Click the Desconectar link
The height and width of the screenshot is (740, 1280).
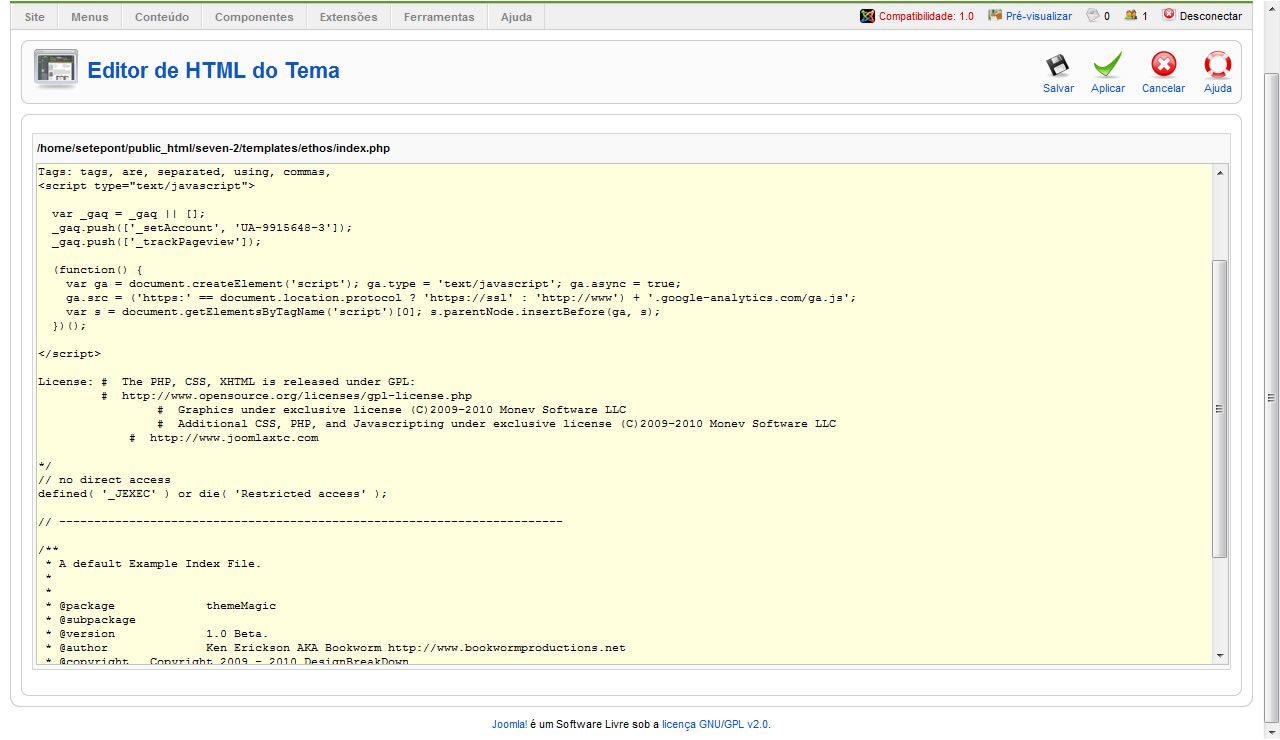pyautogui.click(x=1211, y=17)
